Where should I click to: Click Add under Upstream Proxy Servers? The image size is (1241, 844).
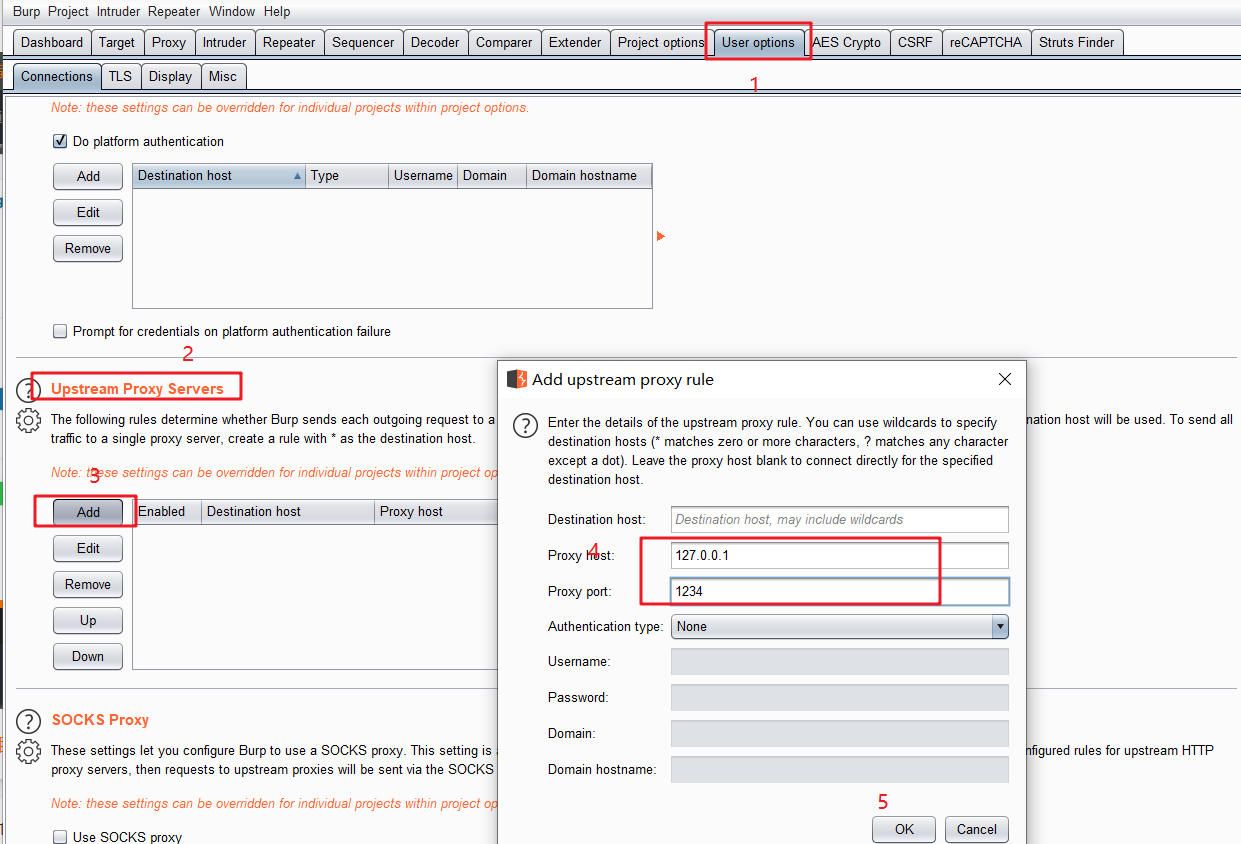click(88, 512)
